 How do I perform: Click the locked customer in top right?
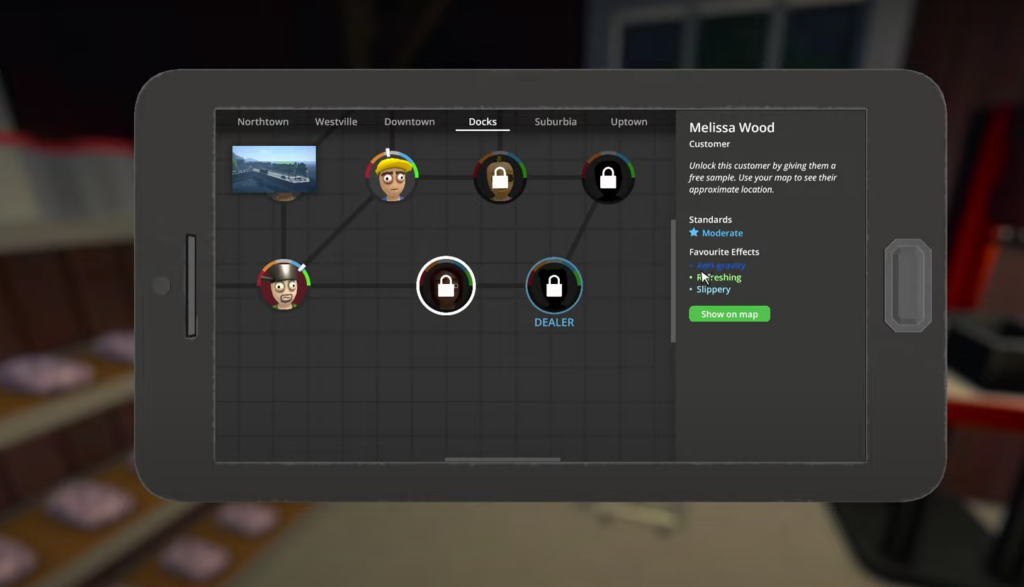point(608,177)
